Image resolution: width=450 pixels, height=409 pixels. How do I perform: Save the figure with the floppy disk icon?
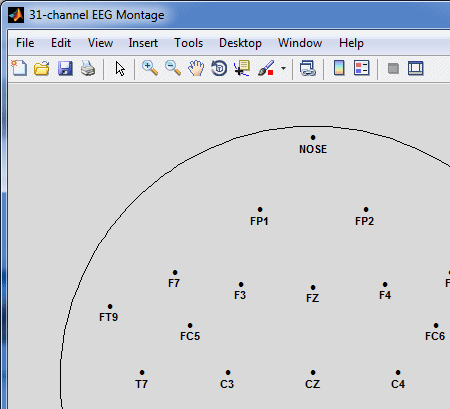pos(65,68)
